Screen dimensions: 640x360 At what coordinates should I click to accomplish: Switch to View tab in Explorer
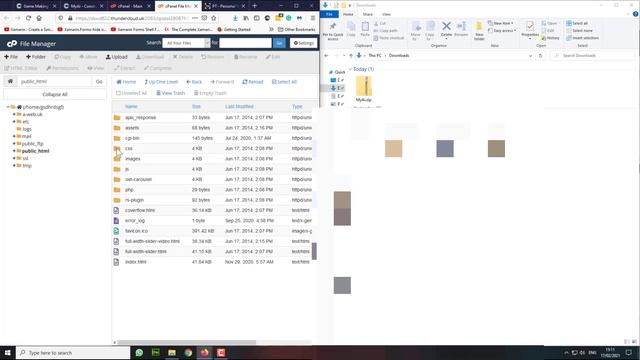(386, 14)
